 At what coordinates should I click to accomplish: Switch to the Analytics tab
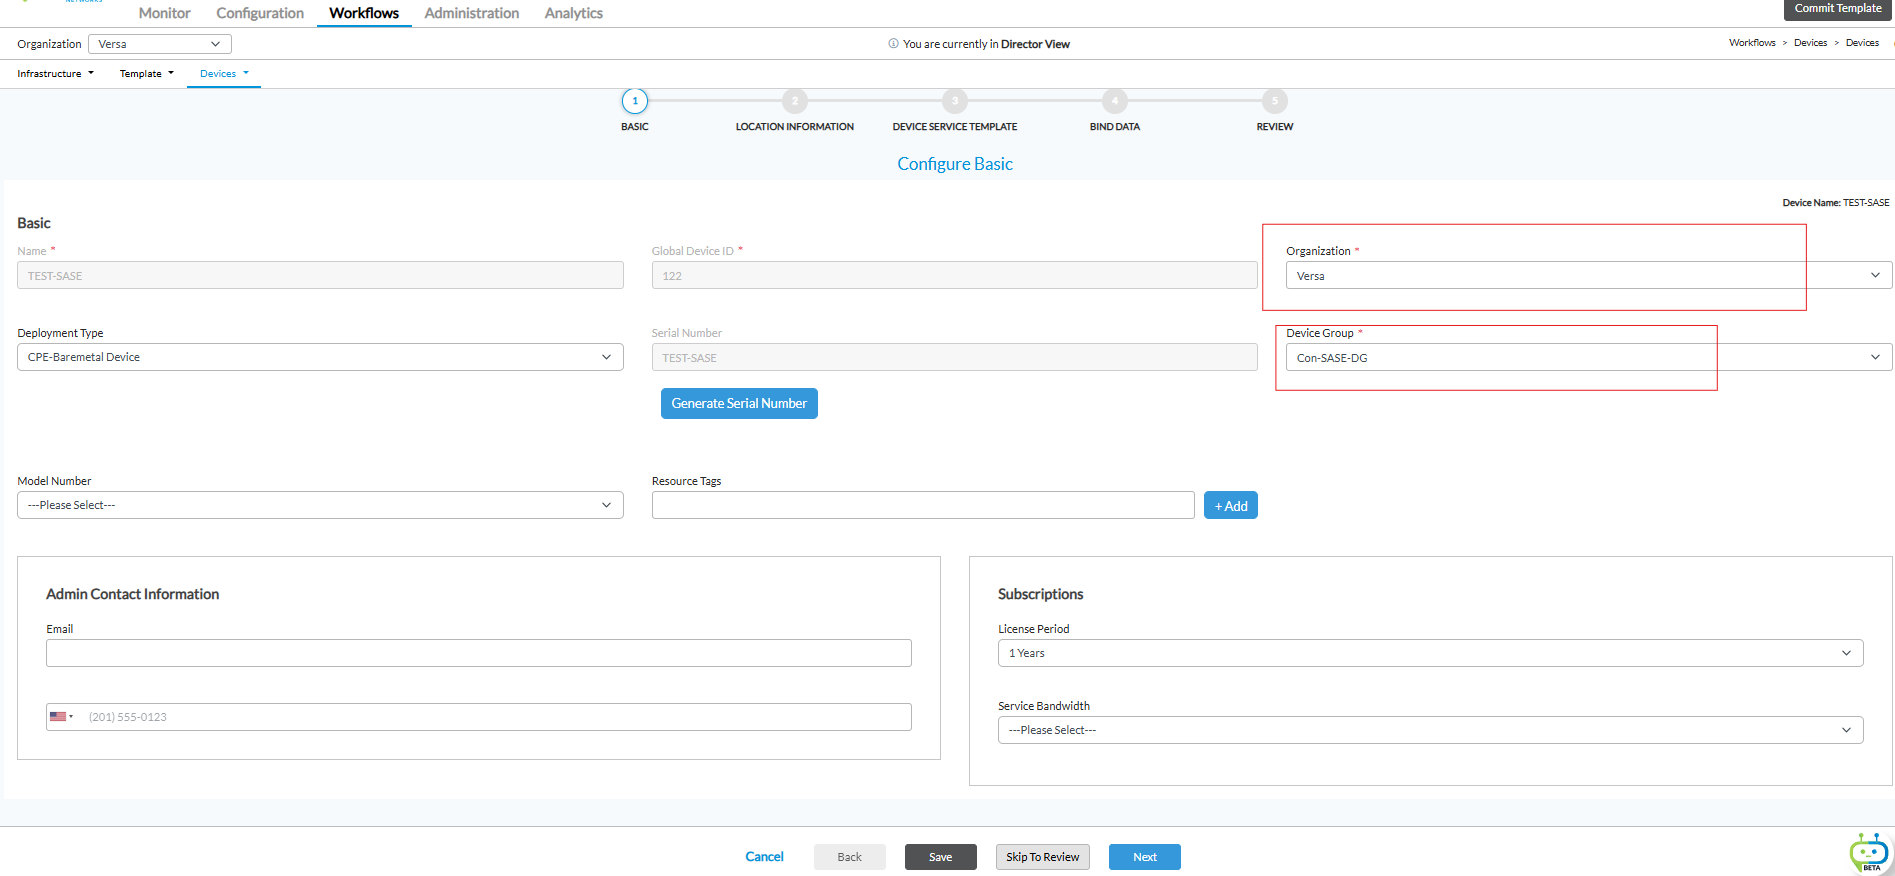point(573,13)
